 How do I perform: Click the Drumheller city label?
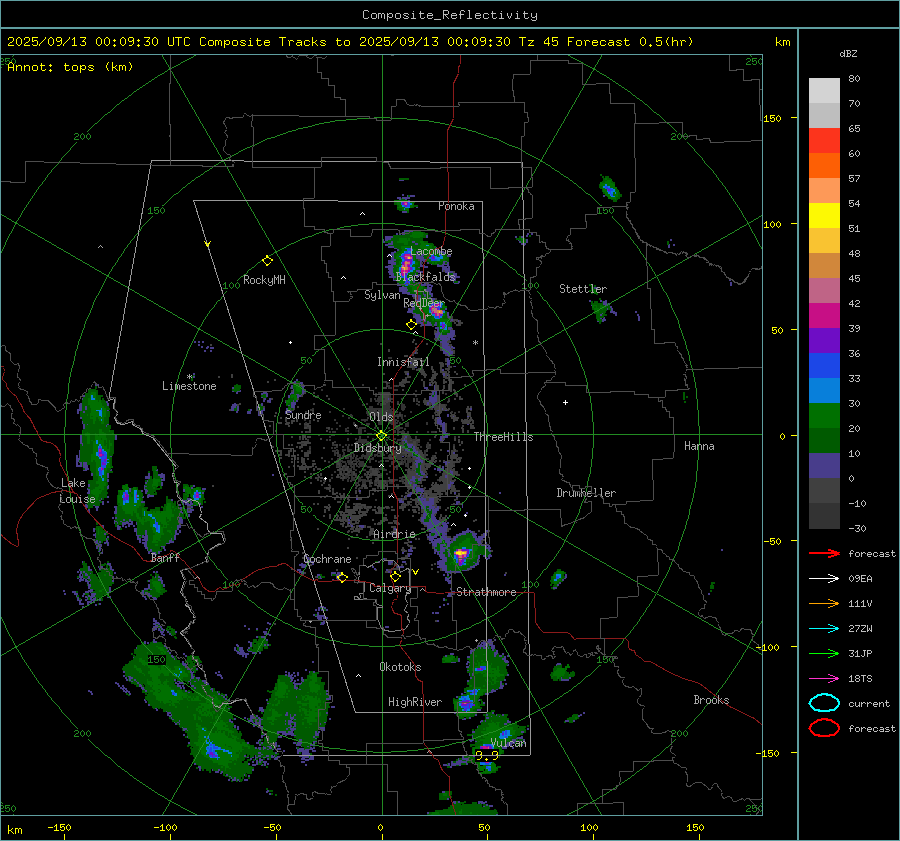586,493
